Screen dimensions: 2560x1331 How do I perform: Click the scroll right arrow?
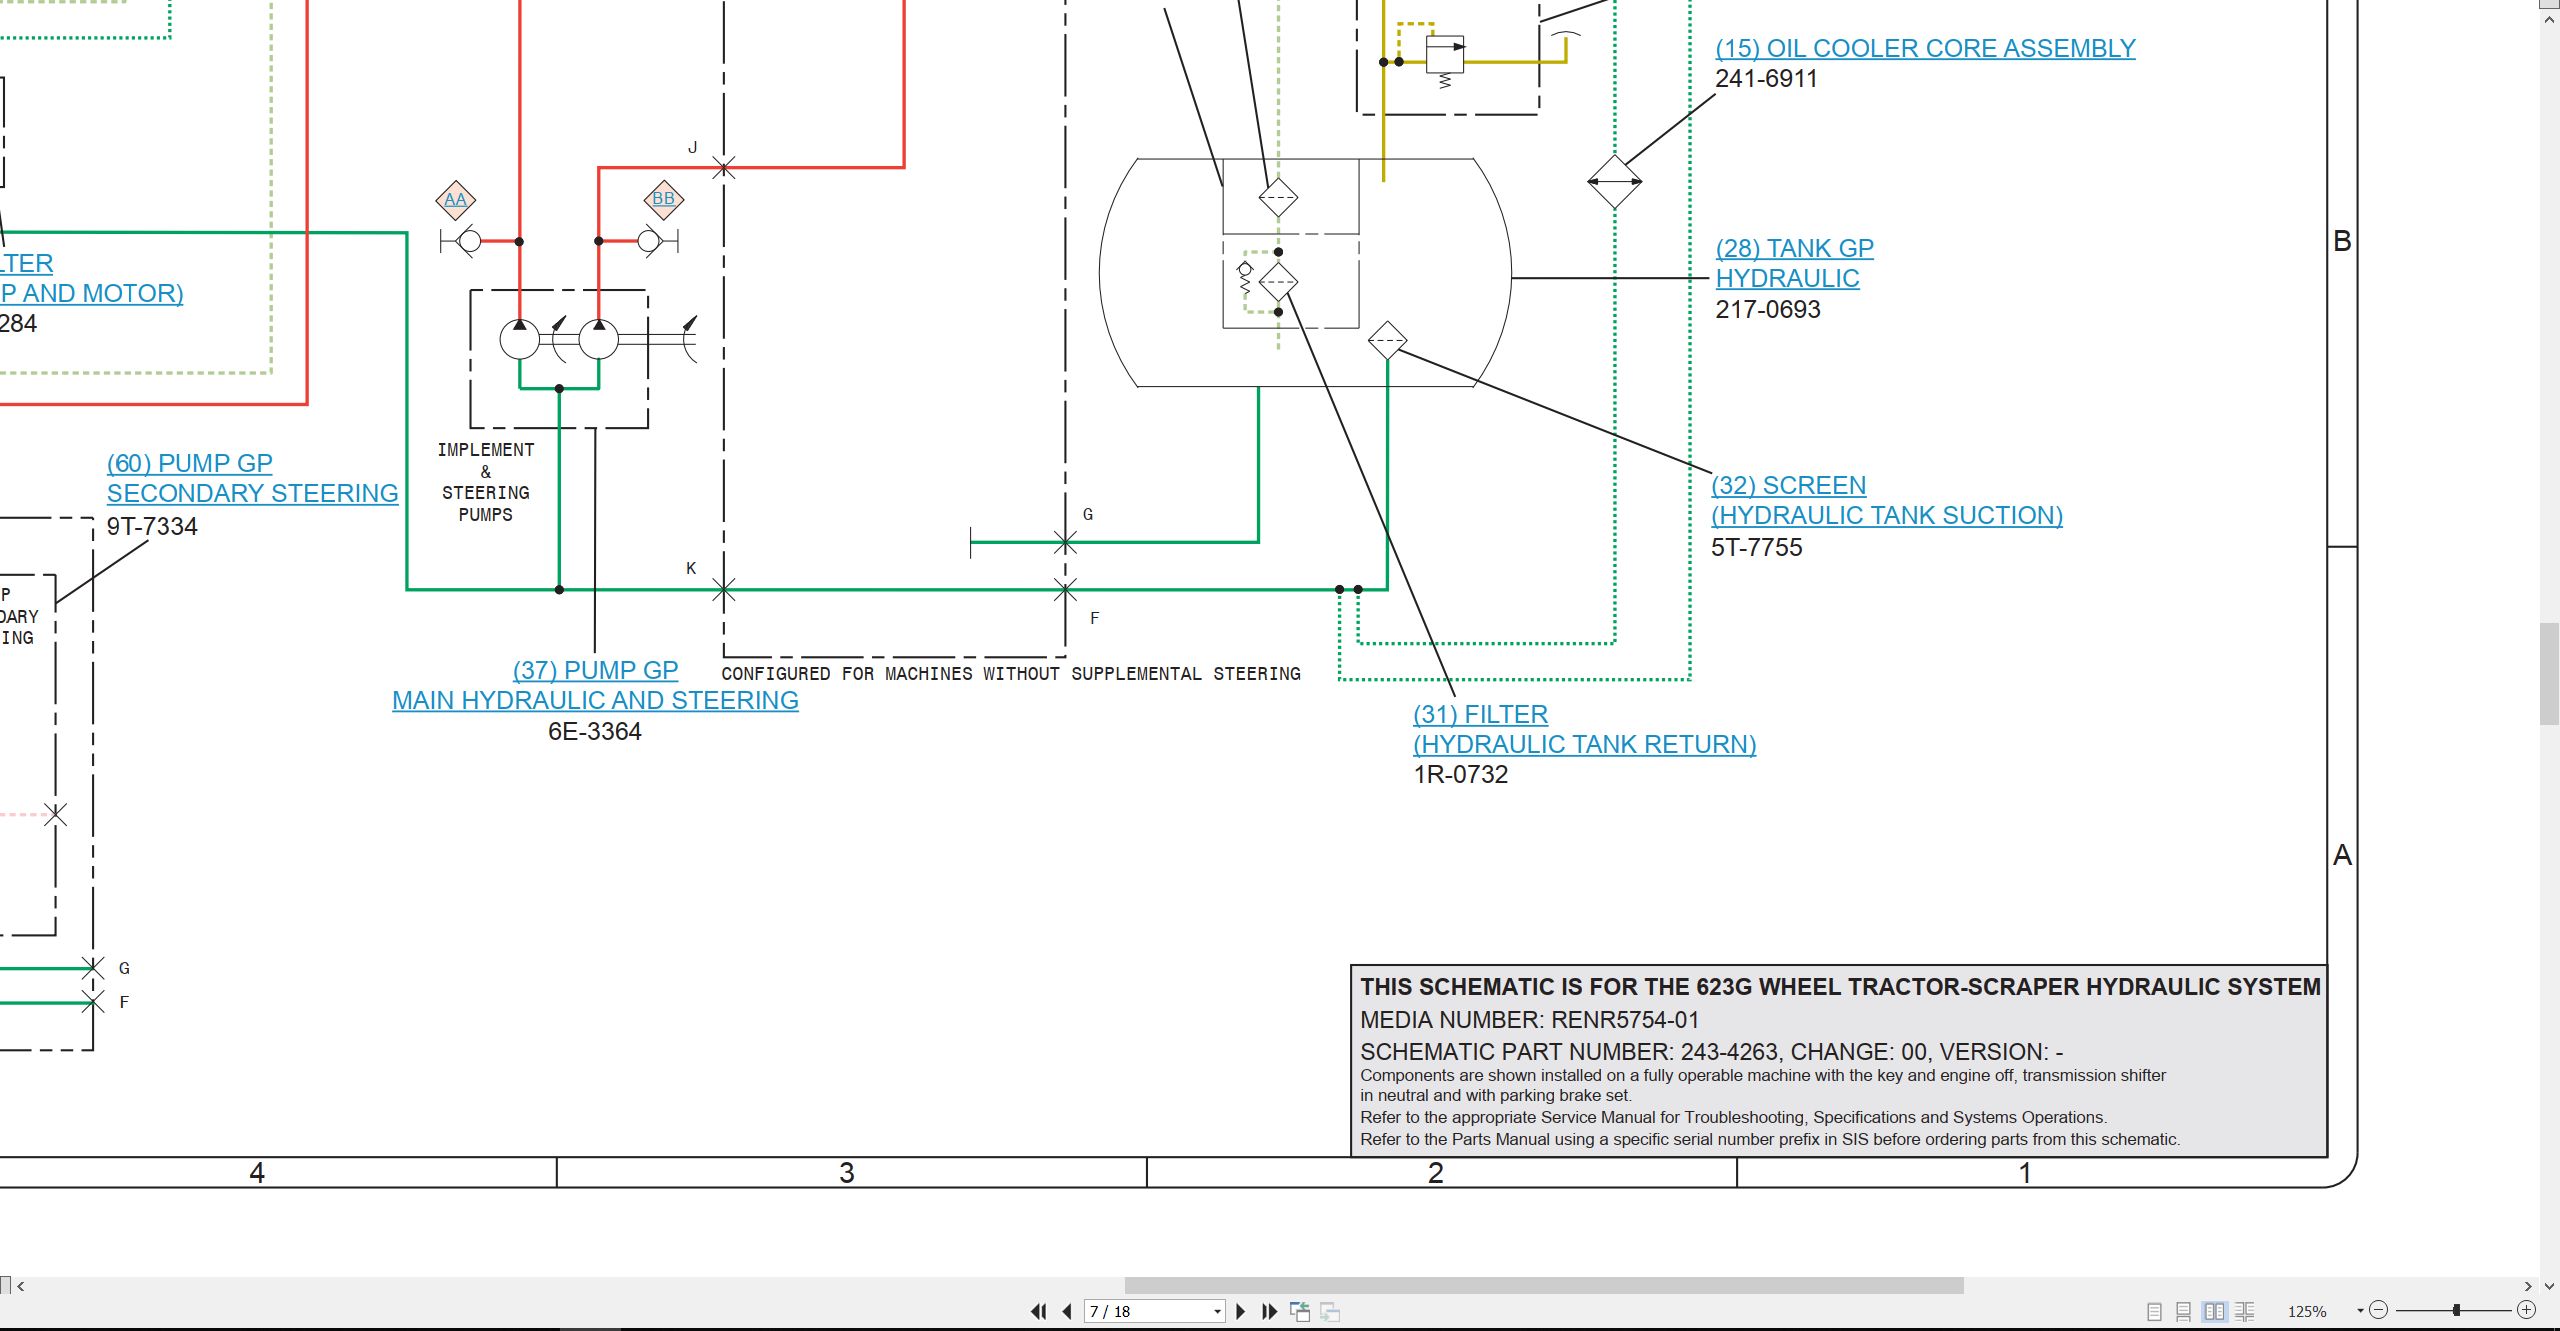tap(2528, 1286)
